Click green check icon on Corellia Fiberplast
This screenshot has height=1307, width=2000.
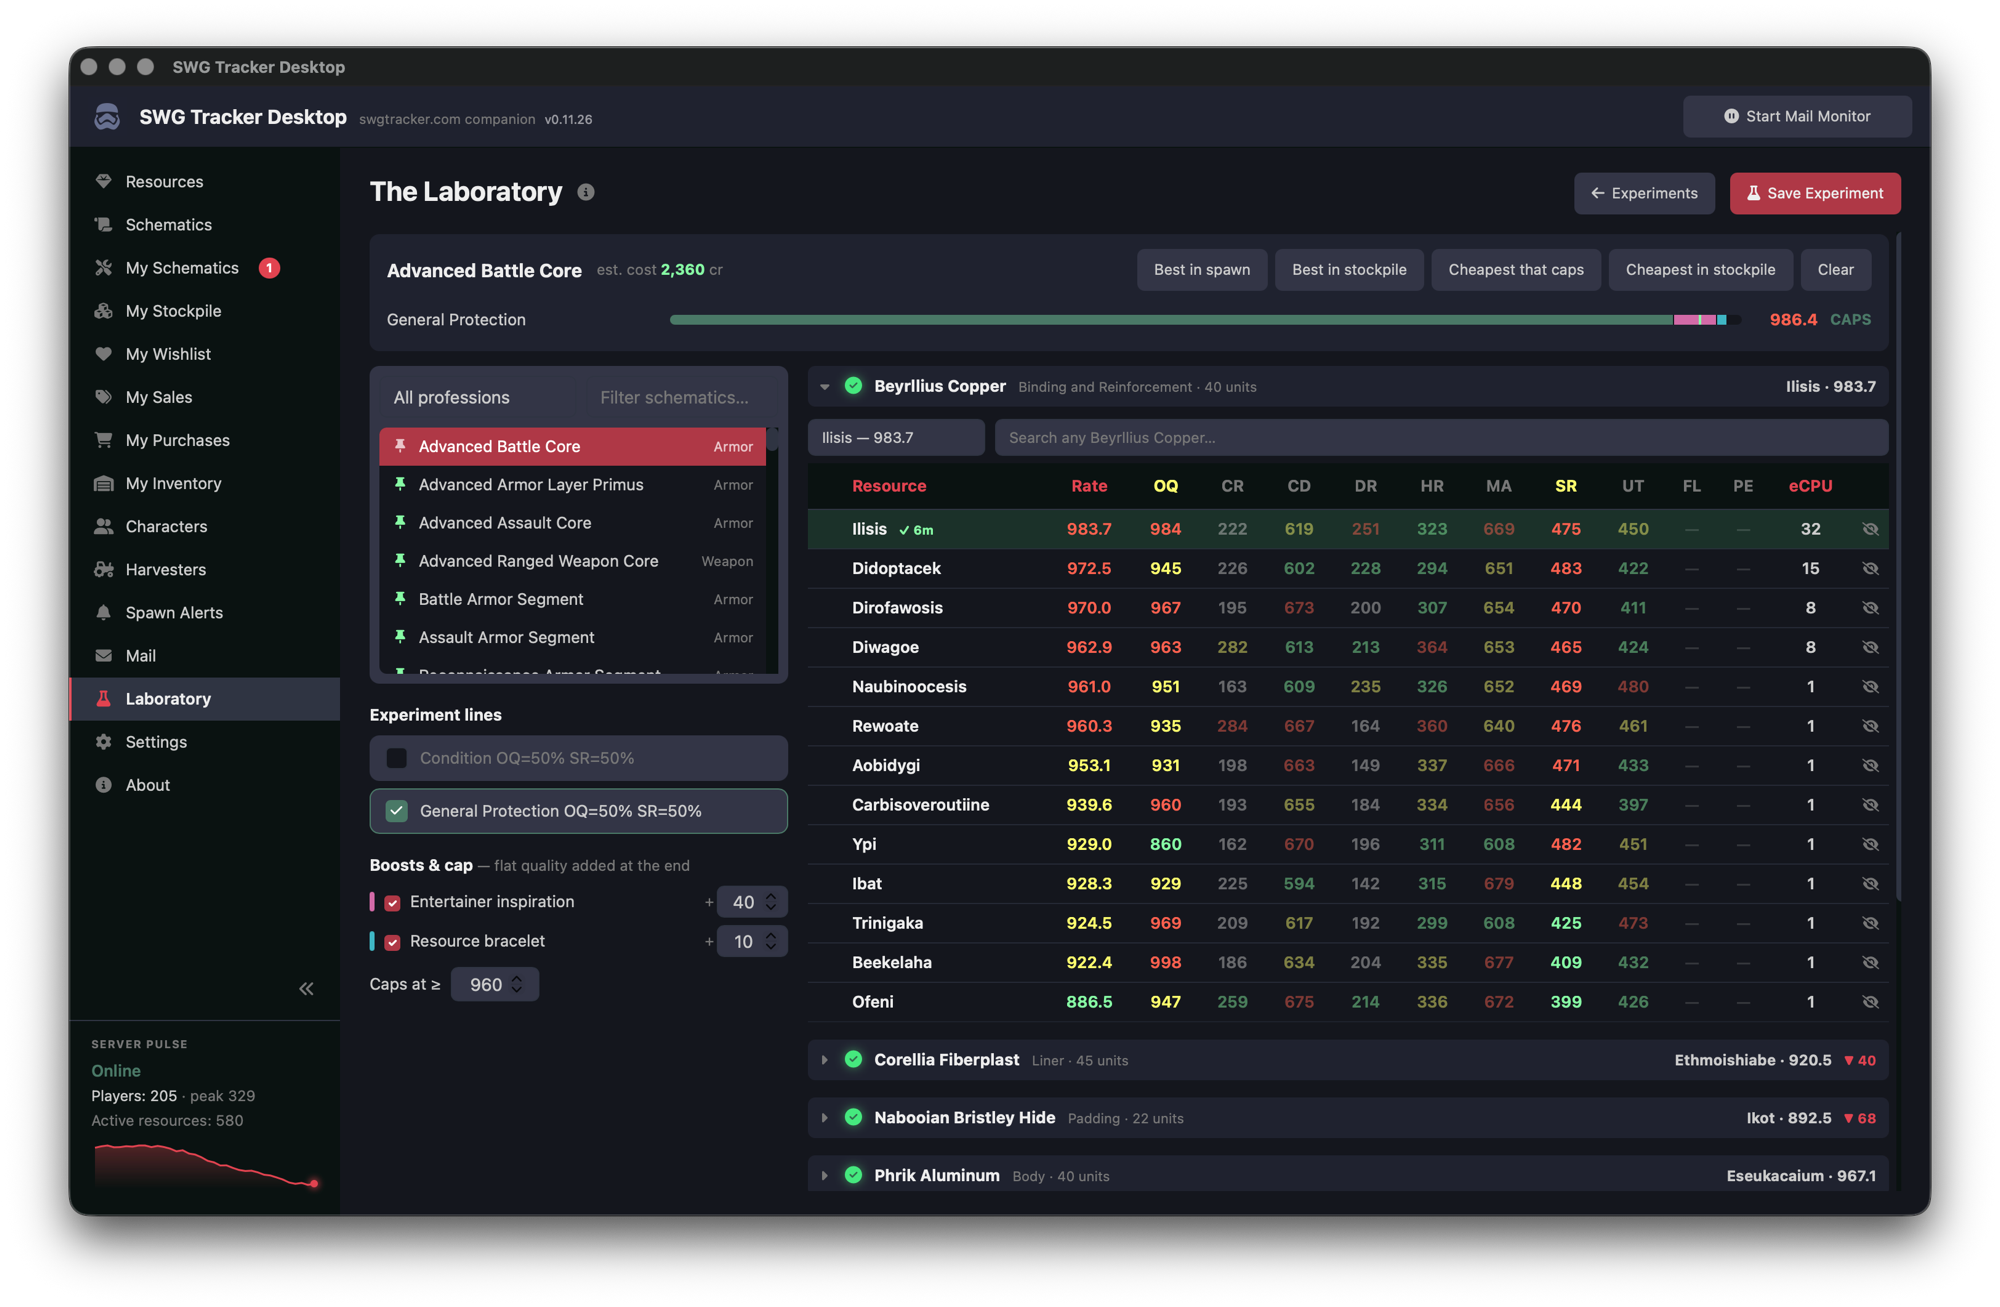(x=853, y=1060)
